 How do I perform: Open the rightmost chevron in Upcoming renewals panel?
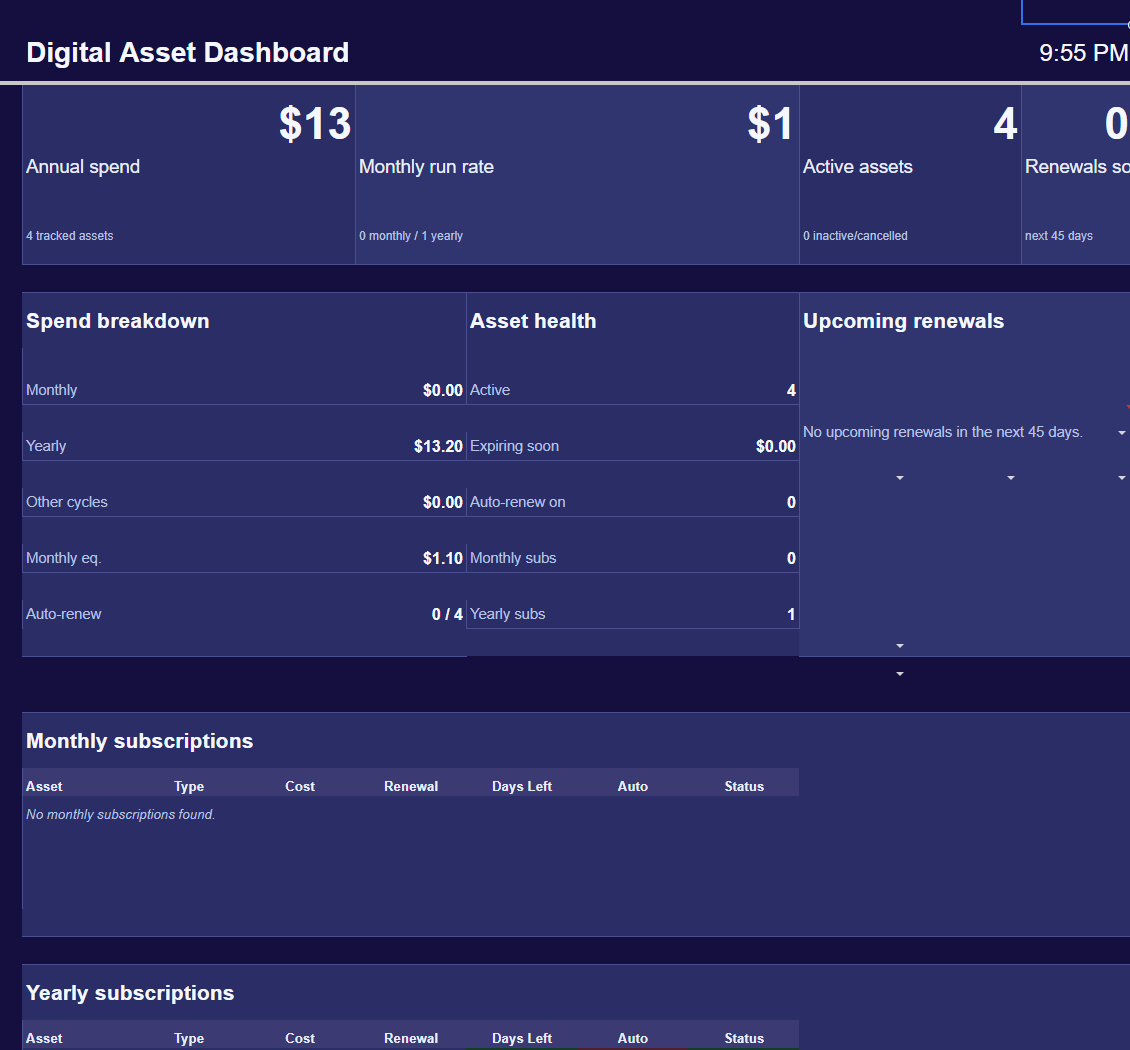point(1123,478)
